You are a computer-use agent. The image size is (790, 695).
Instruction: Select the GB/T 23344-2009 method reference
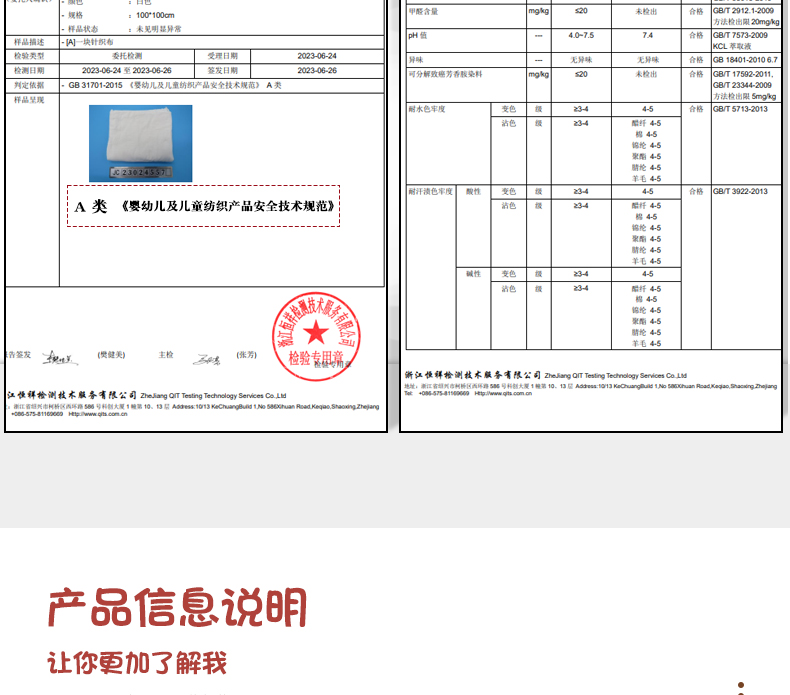[x=742, y=85]
